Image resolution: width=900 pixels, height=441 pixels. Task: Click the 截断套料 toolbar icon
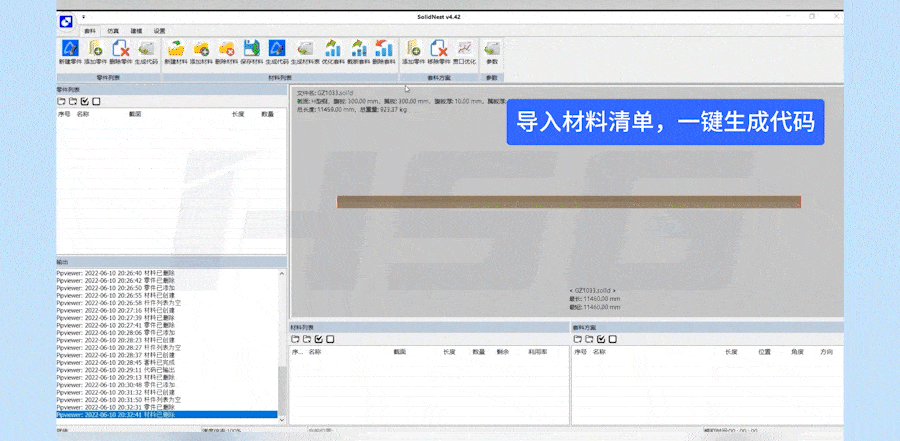tap(358, 51)
